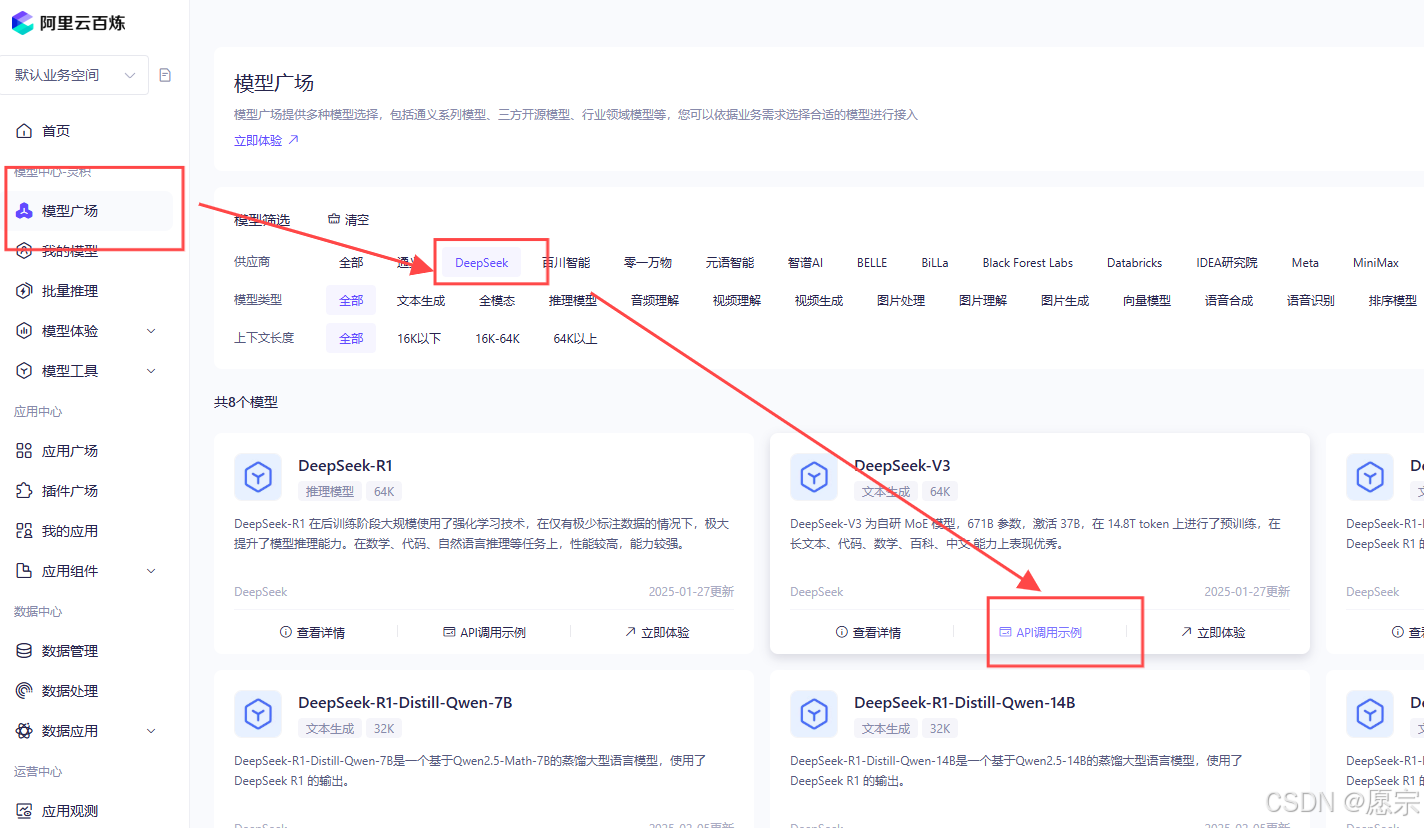The image size is (1424, 828).
Task: Click the 阿里云百炼 logo icon
Action: point(22,22)
